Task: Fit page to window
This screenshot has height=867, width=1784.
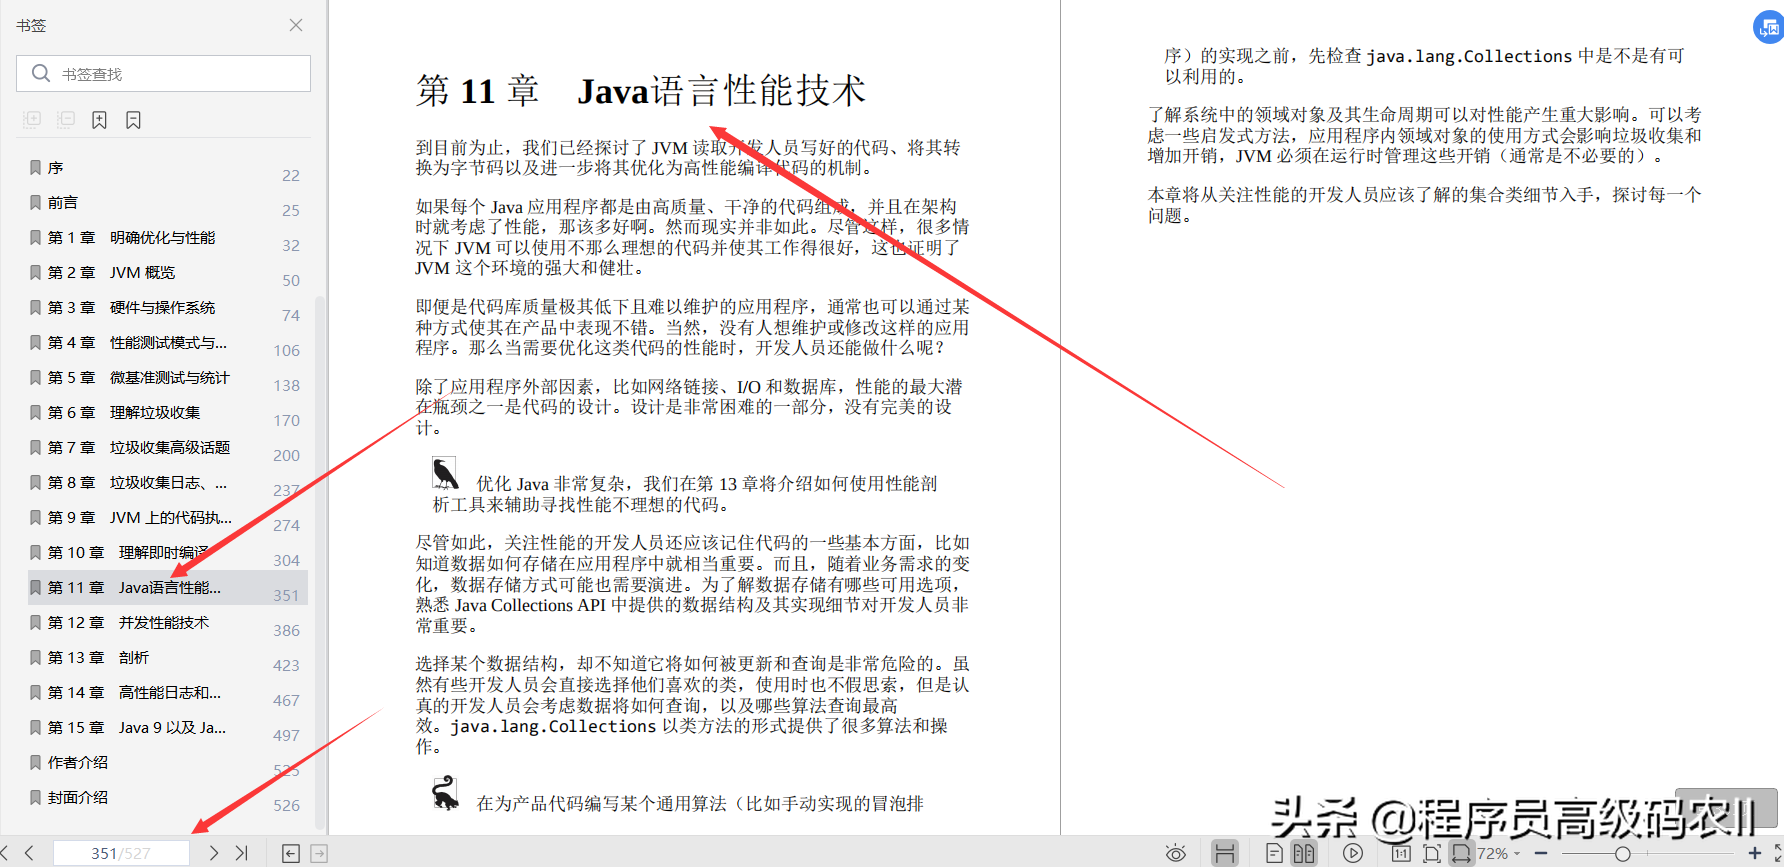Action: (1432, 853)
